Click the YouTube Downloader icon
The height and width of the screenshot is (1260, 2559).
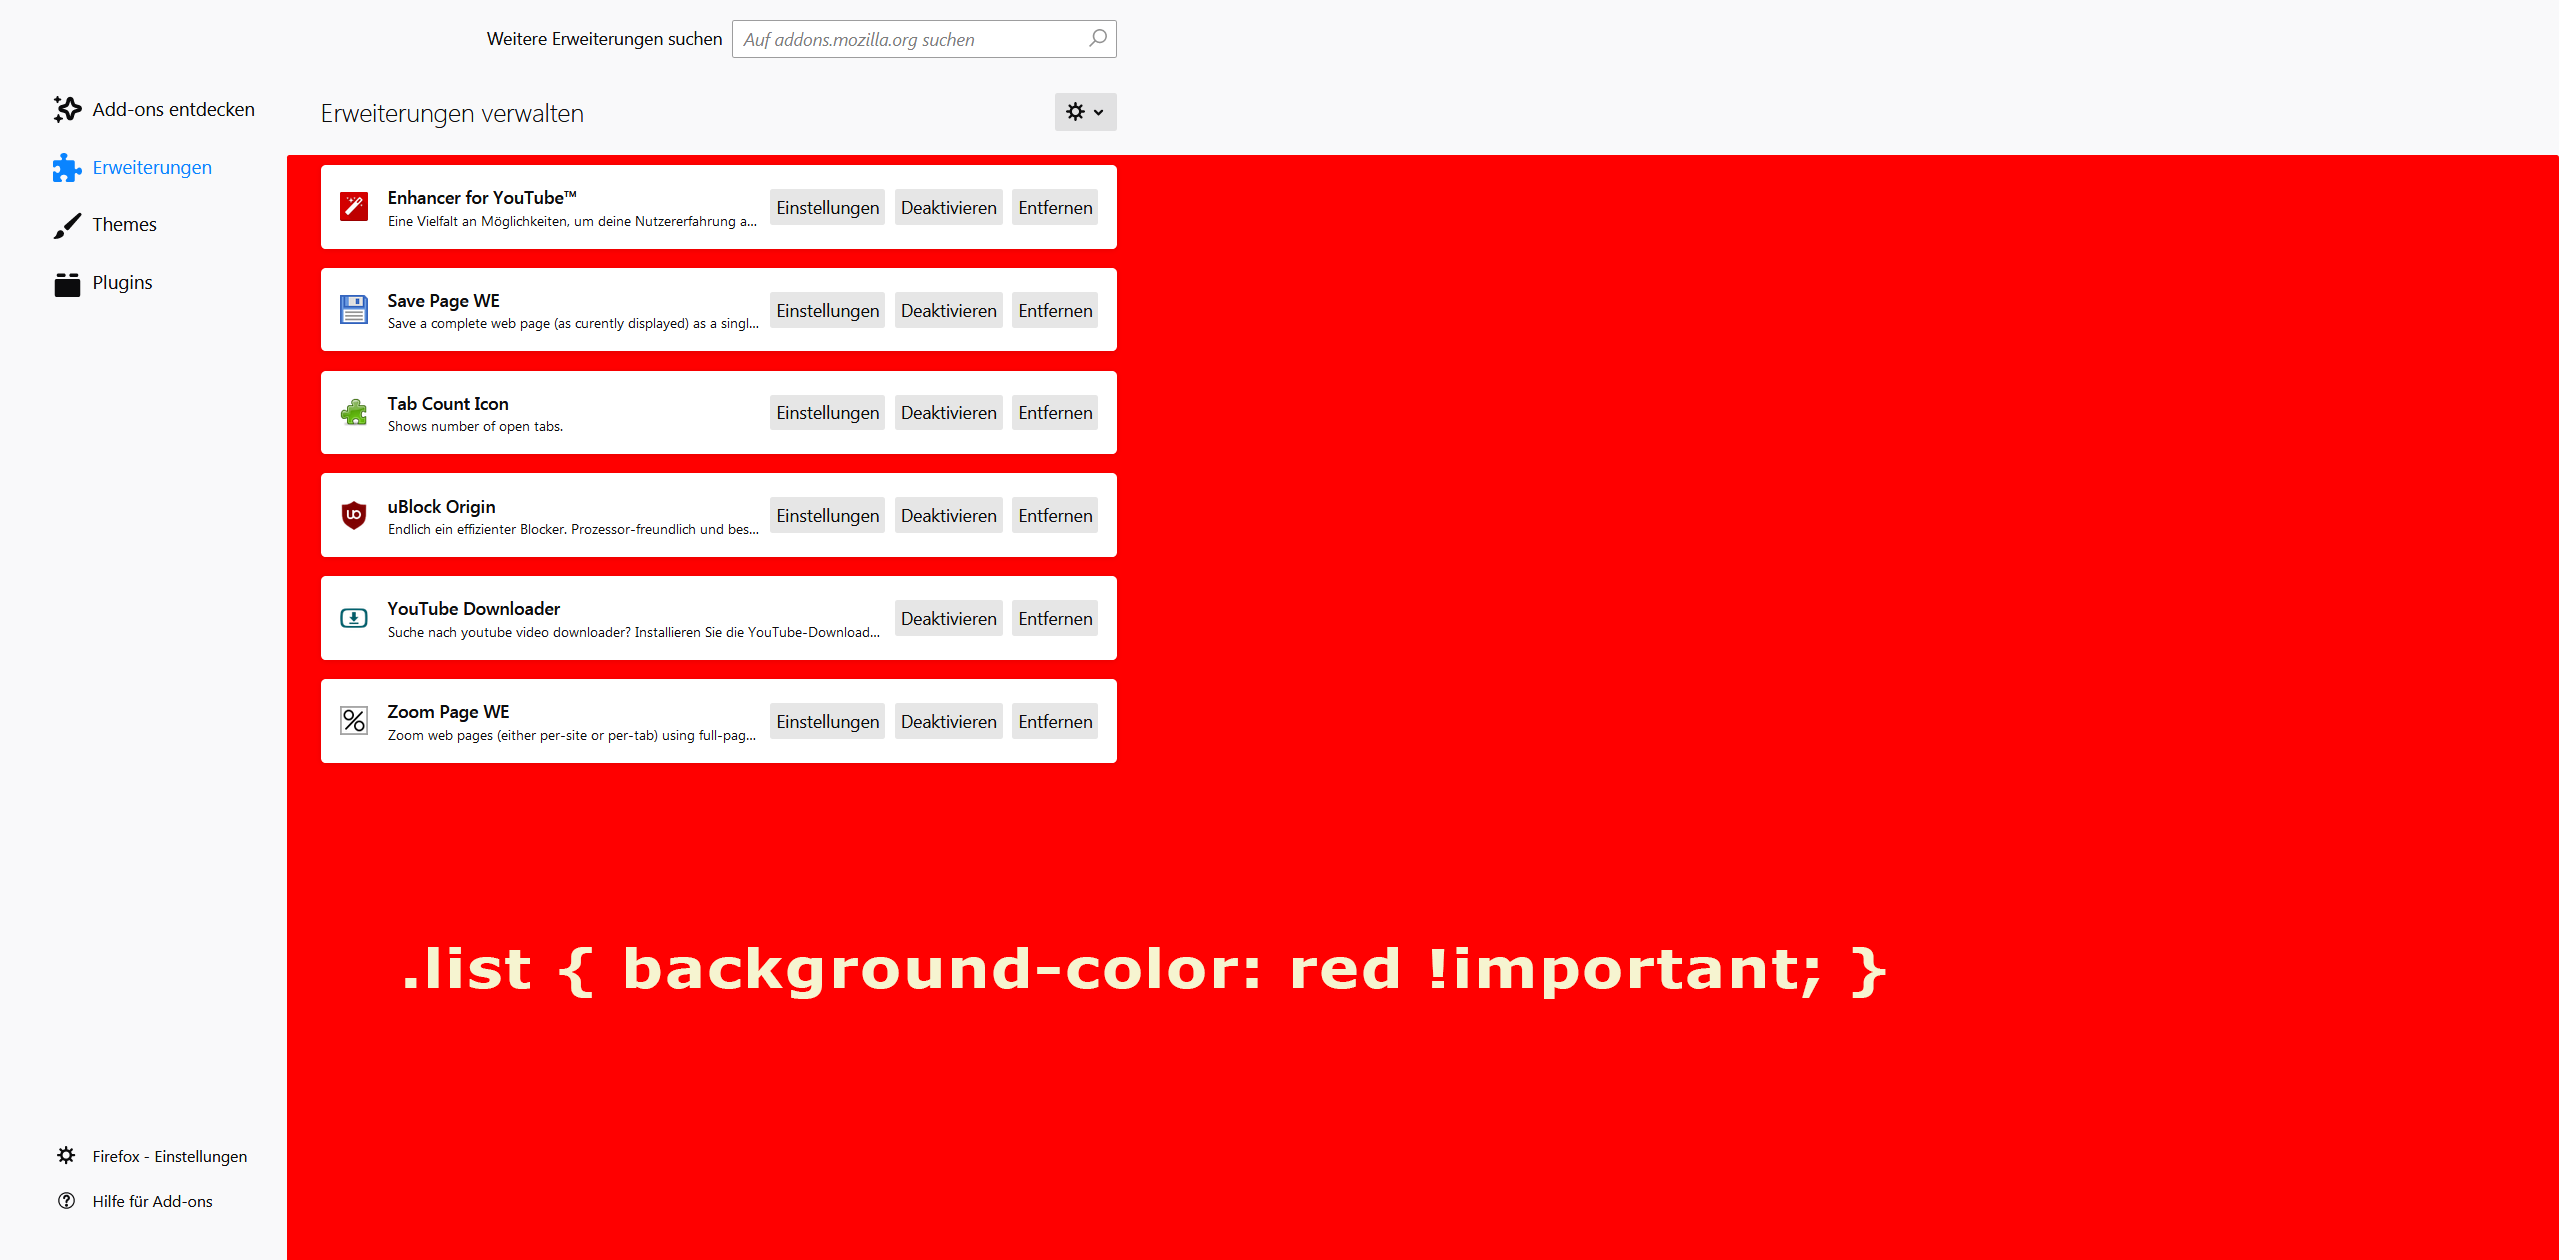(354, 618)
